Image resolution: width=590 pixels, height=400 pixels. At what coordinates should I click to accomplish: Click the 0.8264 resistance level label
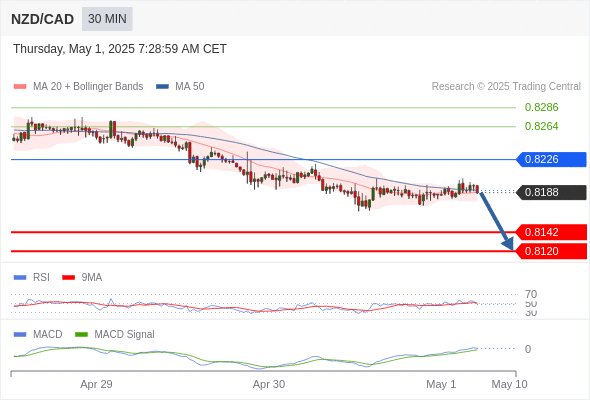[541, 126]
